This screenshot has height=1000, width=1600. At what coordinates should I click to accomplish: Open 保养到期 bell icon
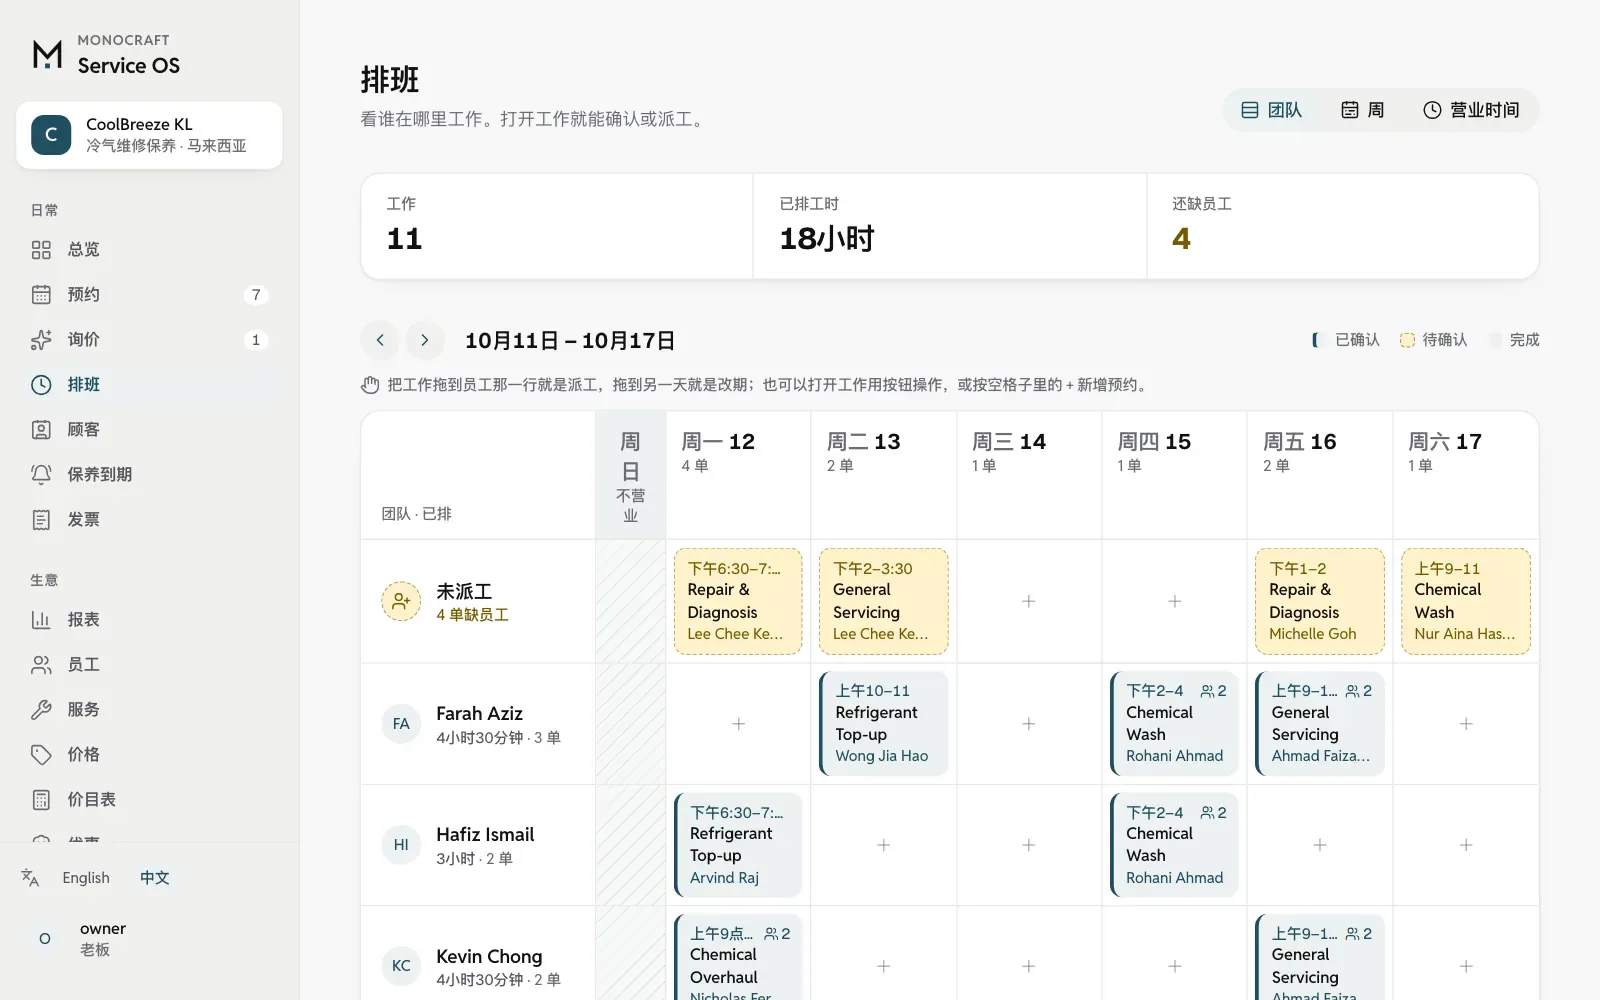coord(41,475)
